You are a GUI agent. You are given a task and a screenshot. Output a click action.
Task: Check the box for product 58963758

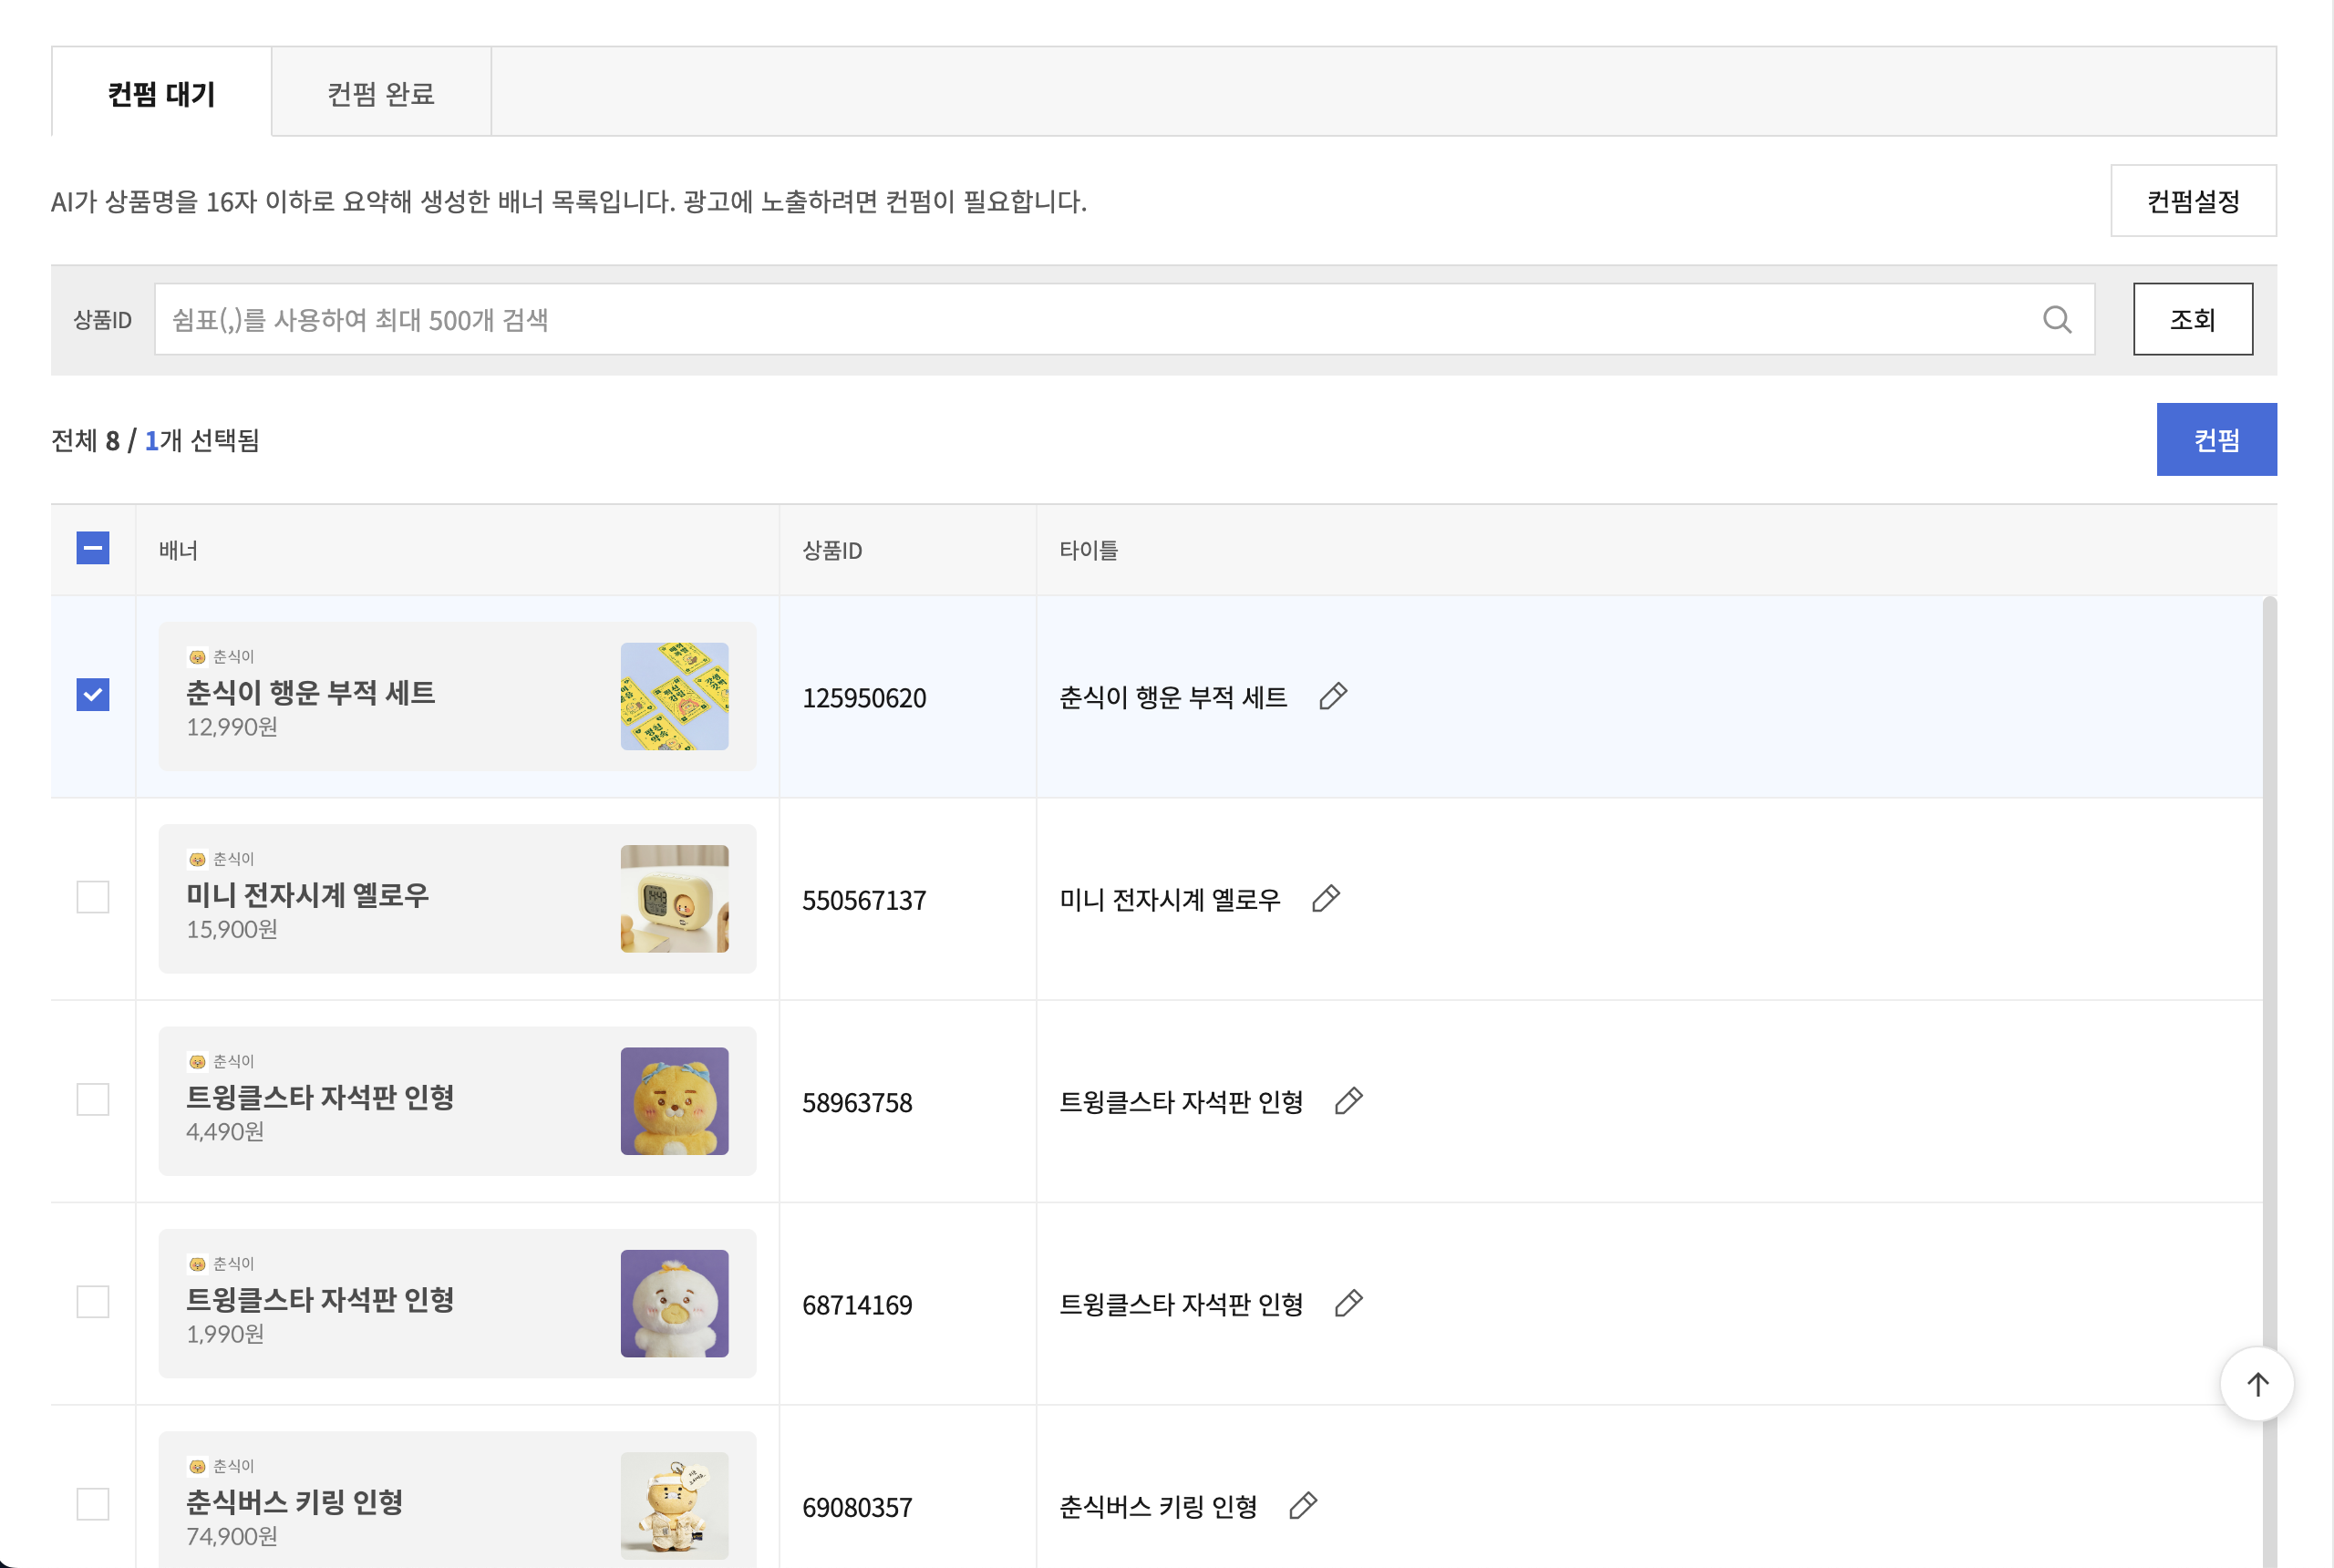click(93, 1100)
